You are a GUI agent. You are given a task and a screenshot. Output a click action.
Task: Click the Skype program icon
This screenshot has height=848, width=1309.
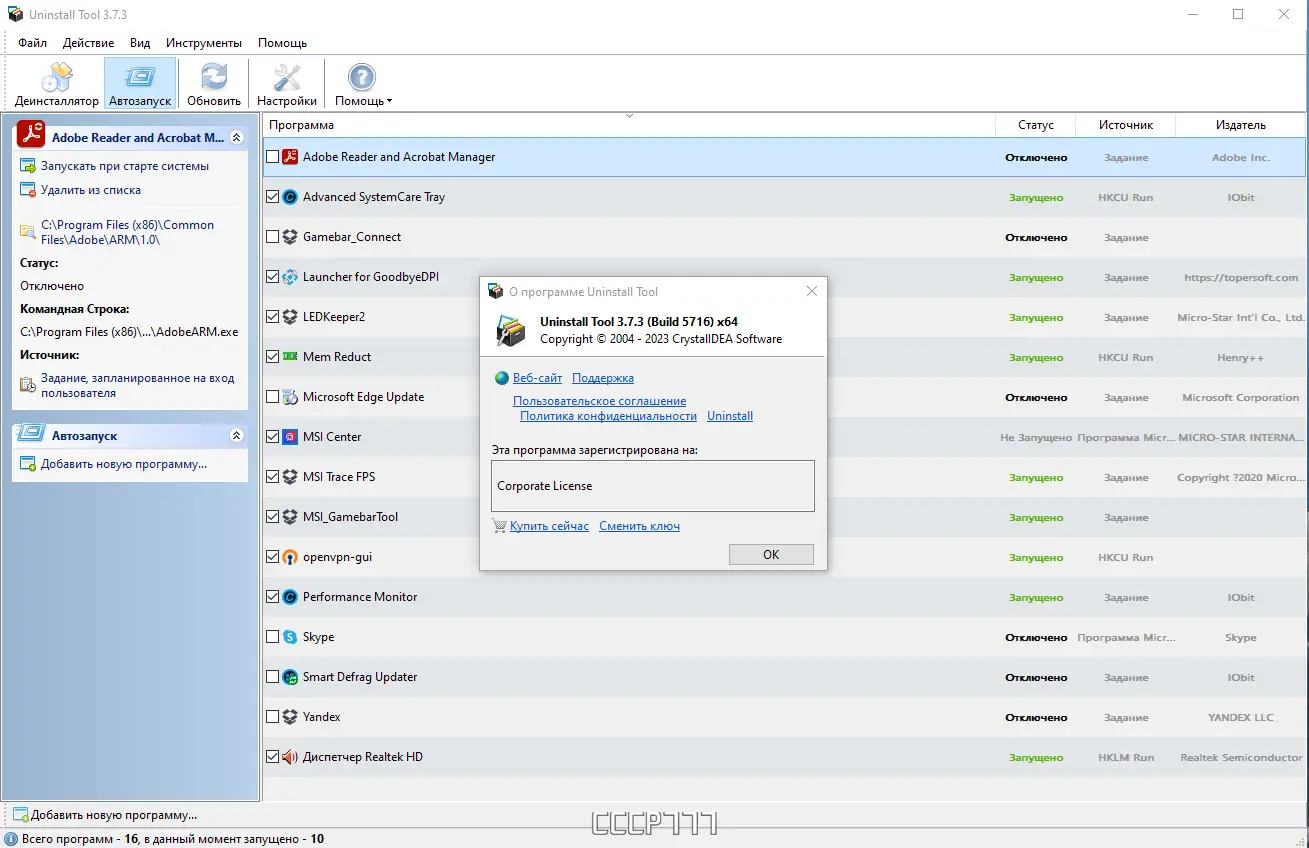point(291,637)
